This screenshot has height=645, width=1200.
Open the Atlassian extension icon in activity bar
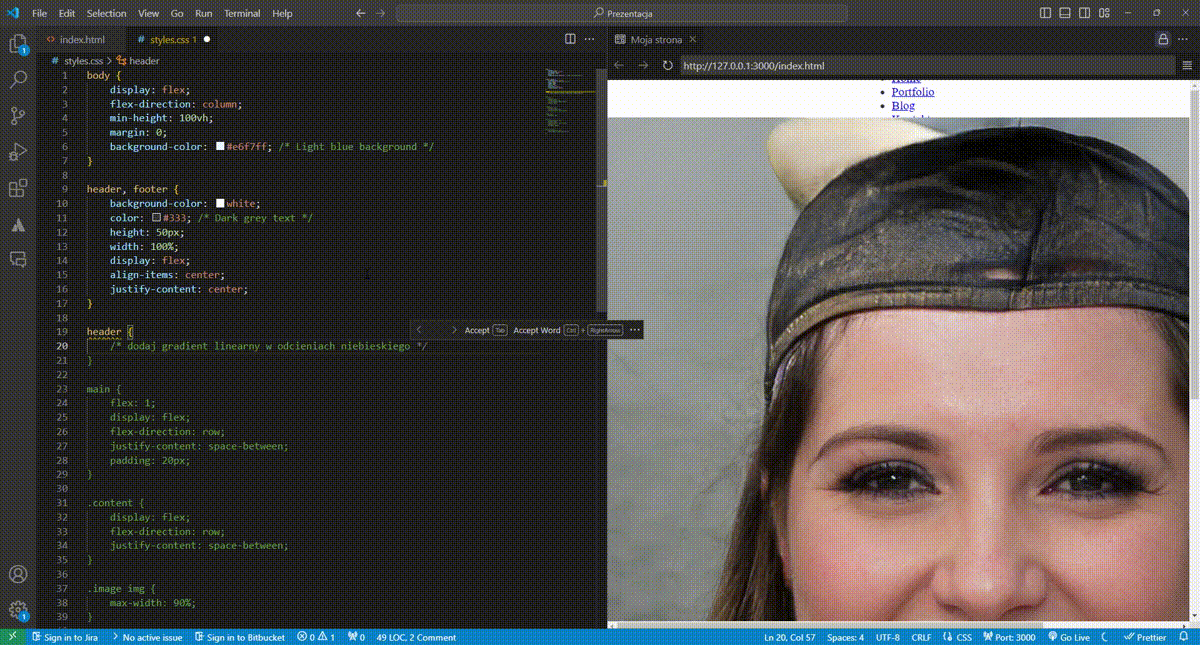[x=18, y=224]
